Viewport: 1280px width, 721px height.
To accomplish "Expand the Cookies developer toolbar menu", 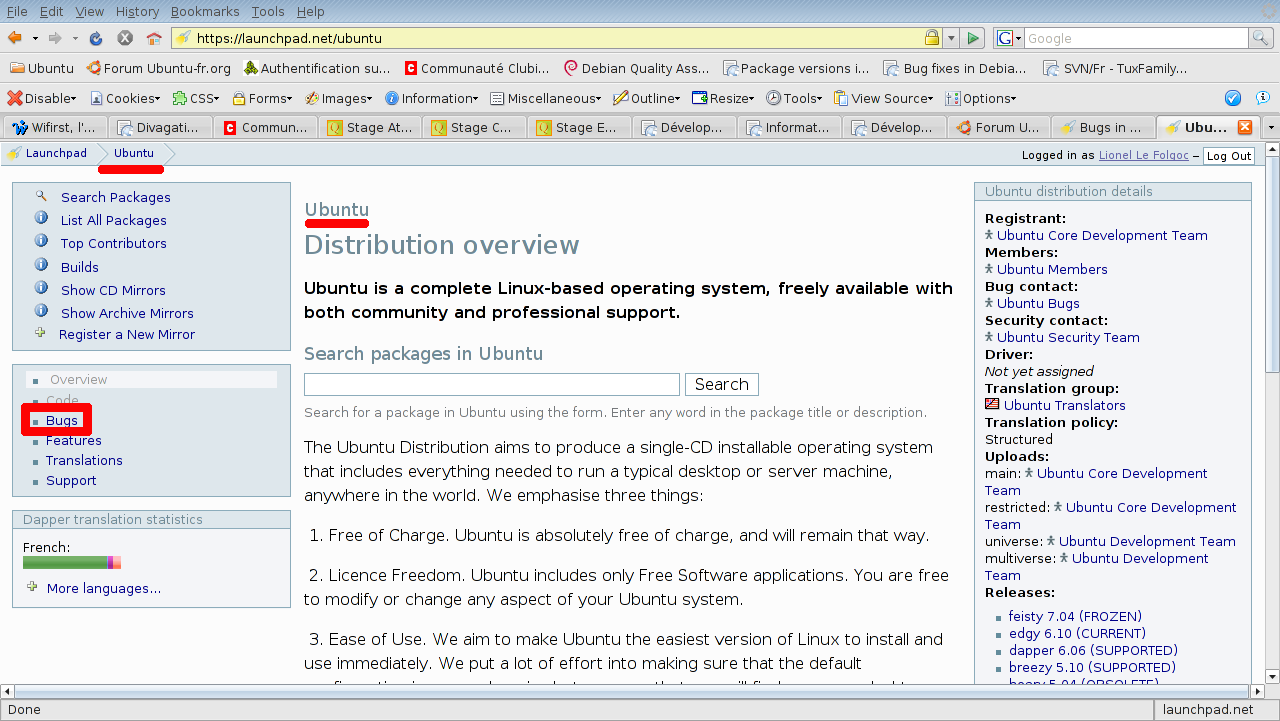I will [126, 98].
